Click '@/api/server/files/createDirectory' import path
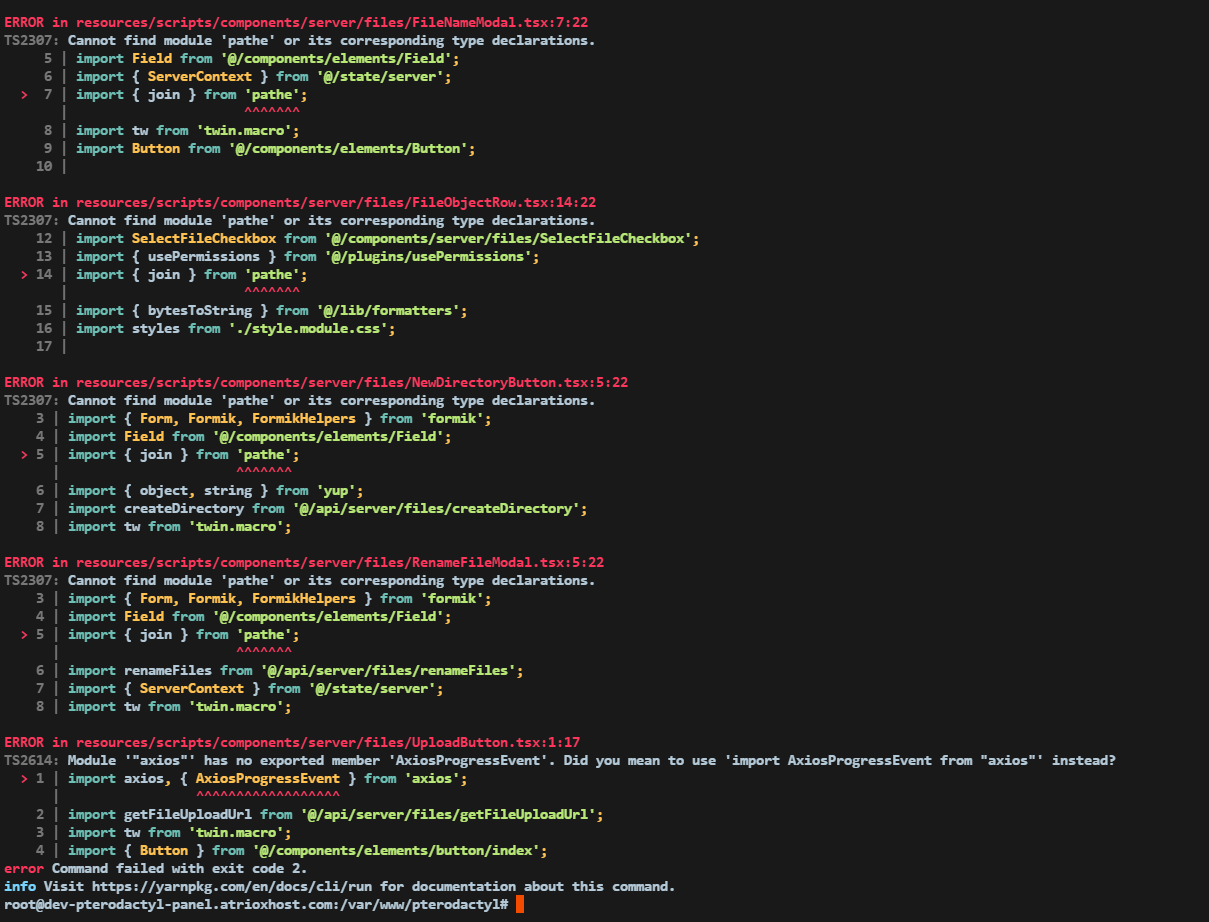Image resolution: width=1209 pixels, height=922 pixels. click(x=436, y=508)
